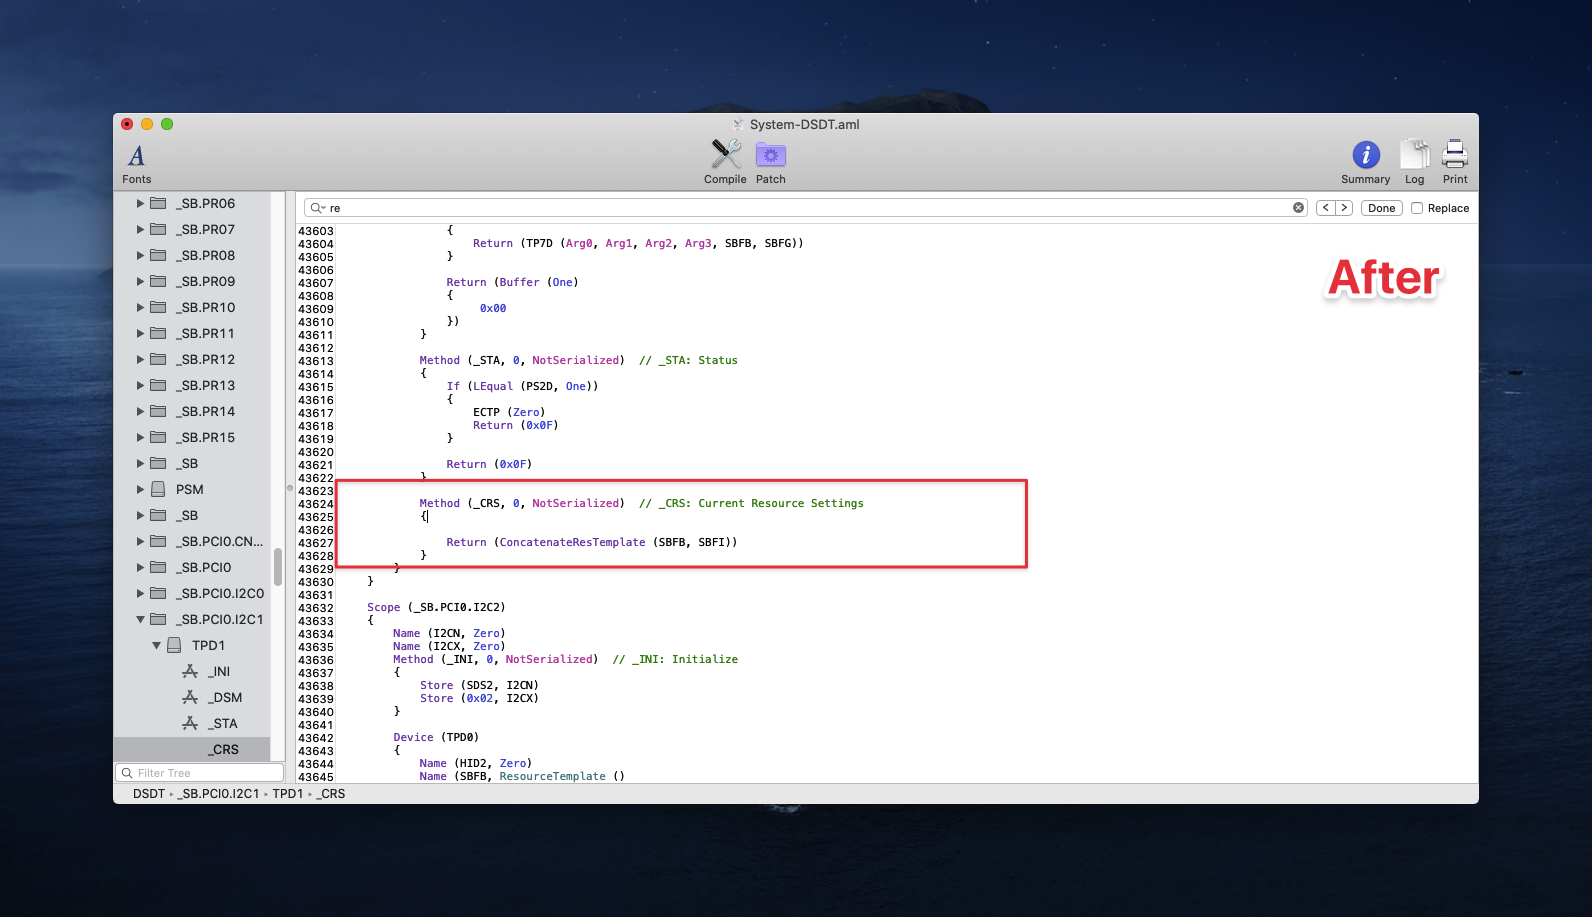Collapse the TPD1 device node
The height and width of the screenshot is (917, 1592).
click(x=157, y=645)
